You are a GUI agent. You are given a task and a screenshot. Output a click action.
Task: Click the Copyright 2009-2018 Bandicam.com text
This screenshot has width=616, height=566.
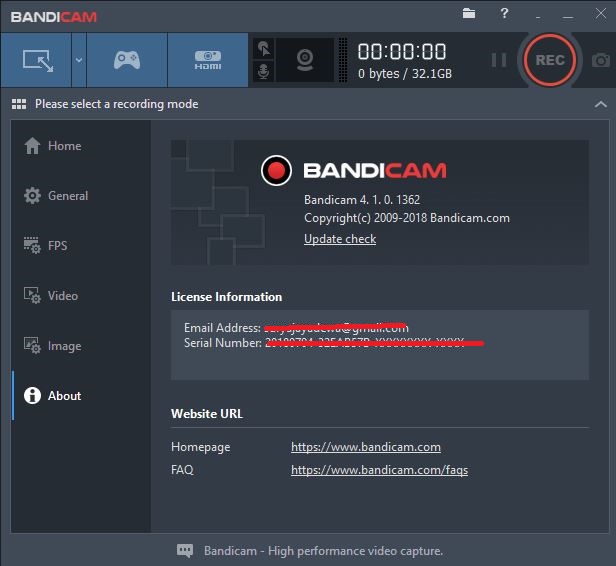[x=407, y=218]
